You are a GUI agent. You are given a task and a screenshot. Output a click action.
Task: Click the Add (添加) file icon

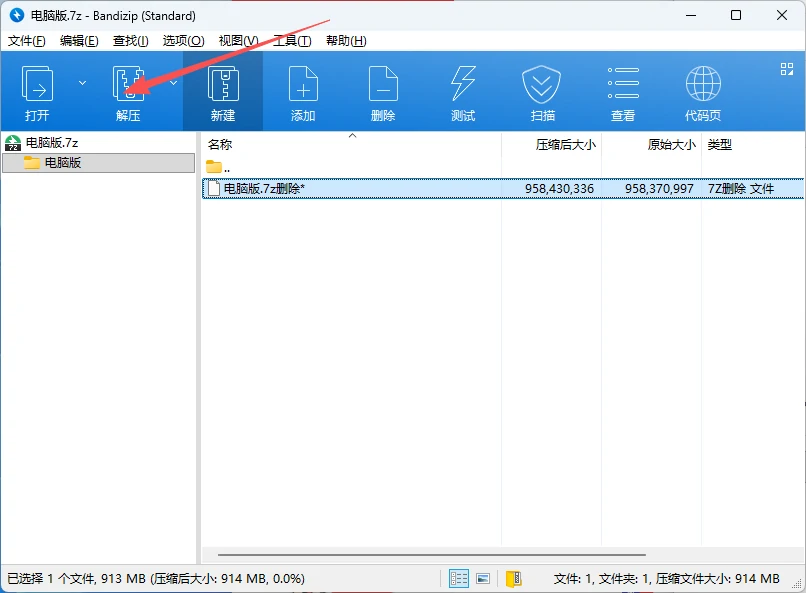303,84
